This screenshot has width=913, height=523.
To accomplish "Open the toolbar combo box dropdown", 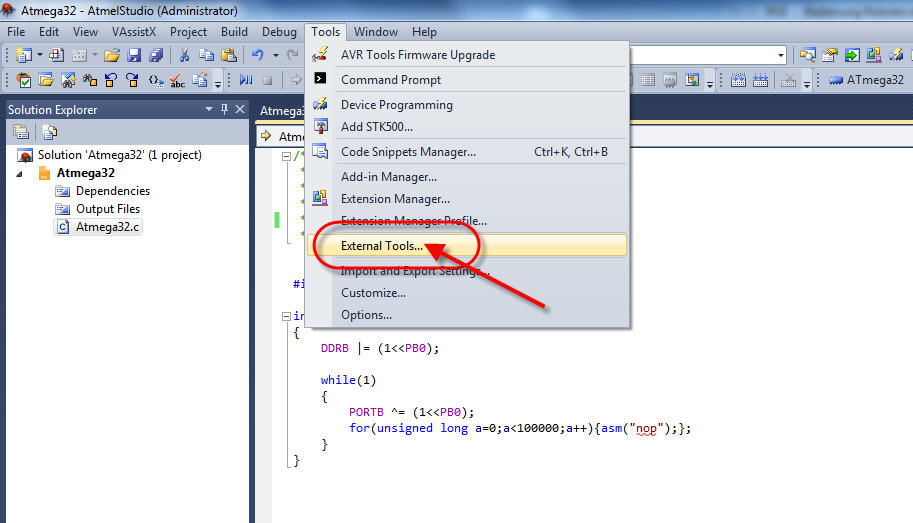I will coord(781,55).
